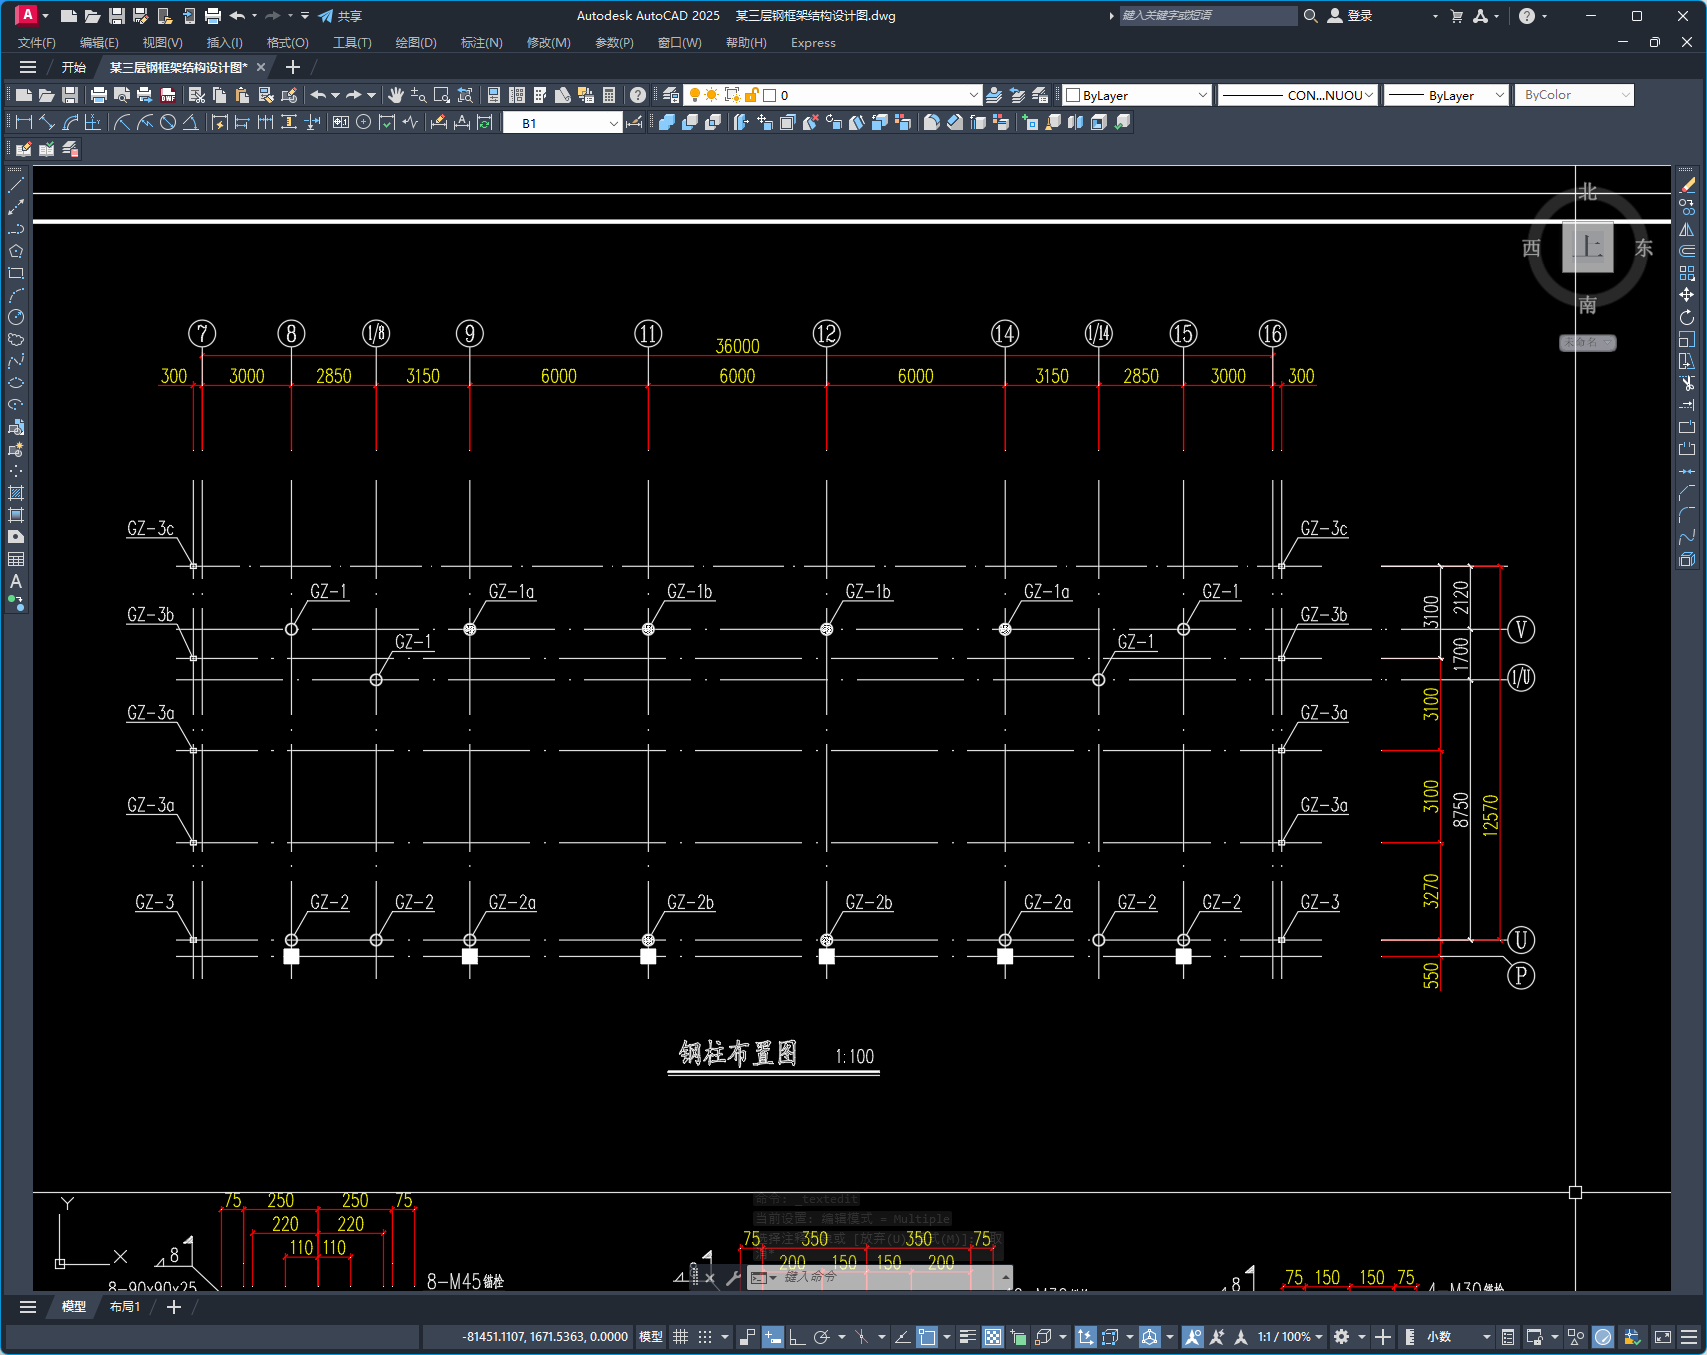Viewport: 1707px width, 1355px height.
Task: Click the Pan hand tool
Action: (x=396, y=95)
